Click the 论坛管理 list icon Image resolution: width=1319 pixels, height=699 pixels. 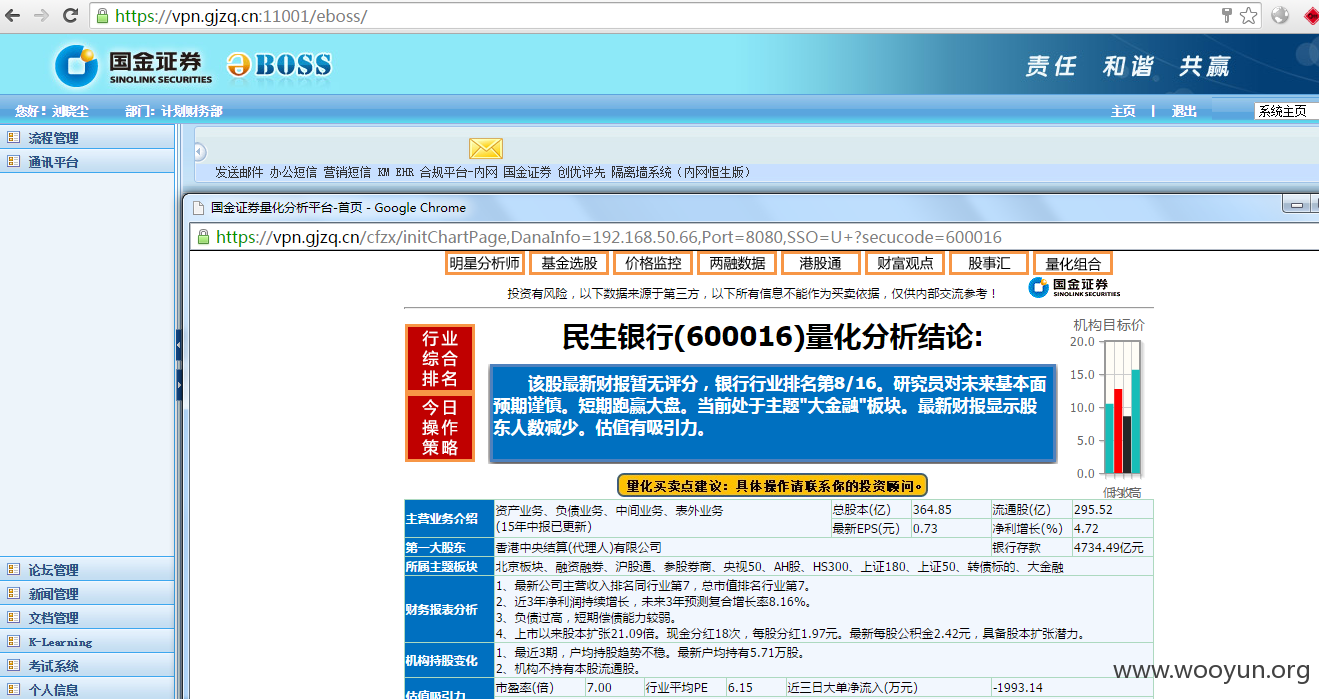click(x=13, y=569)
